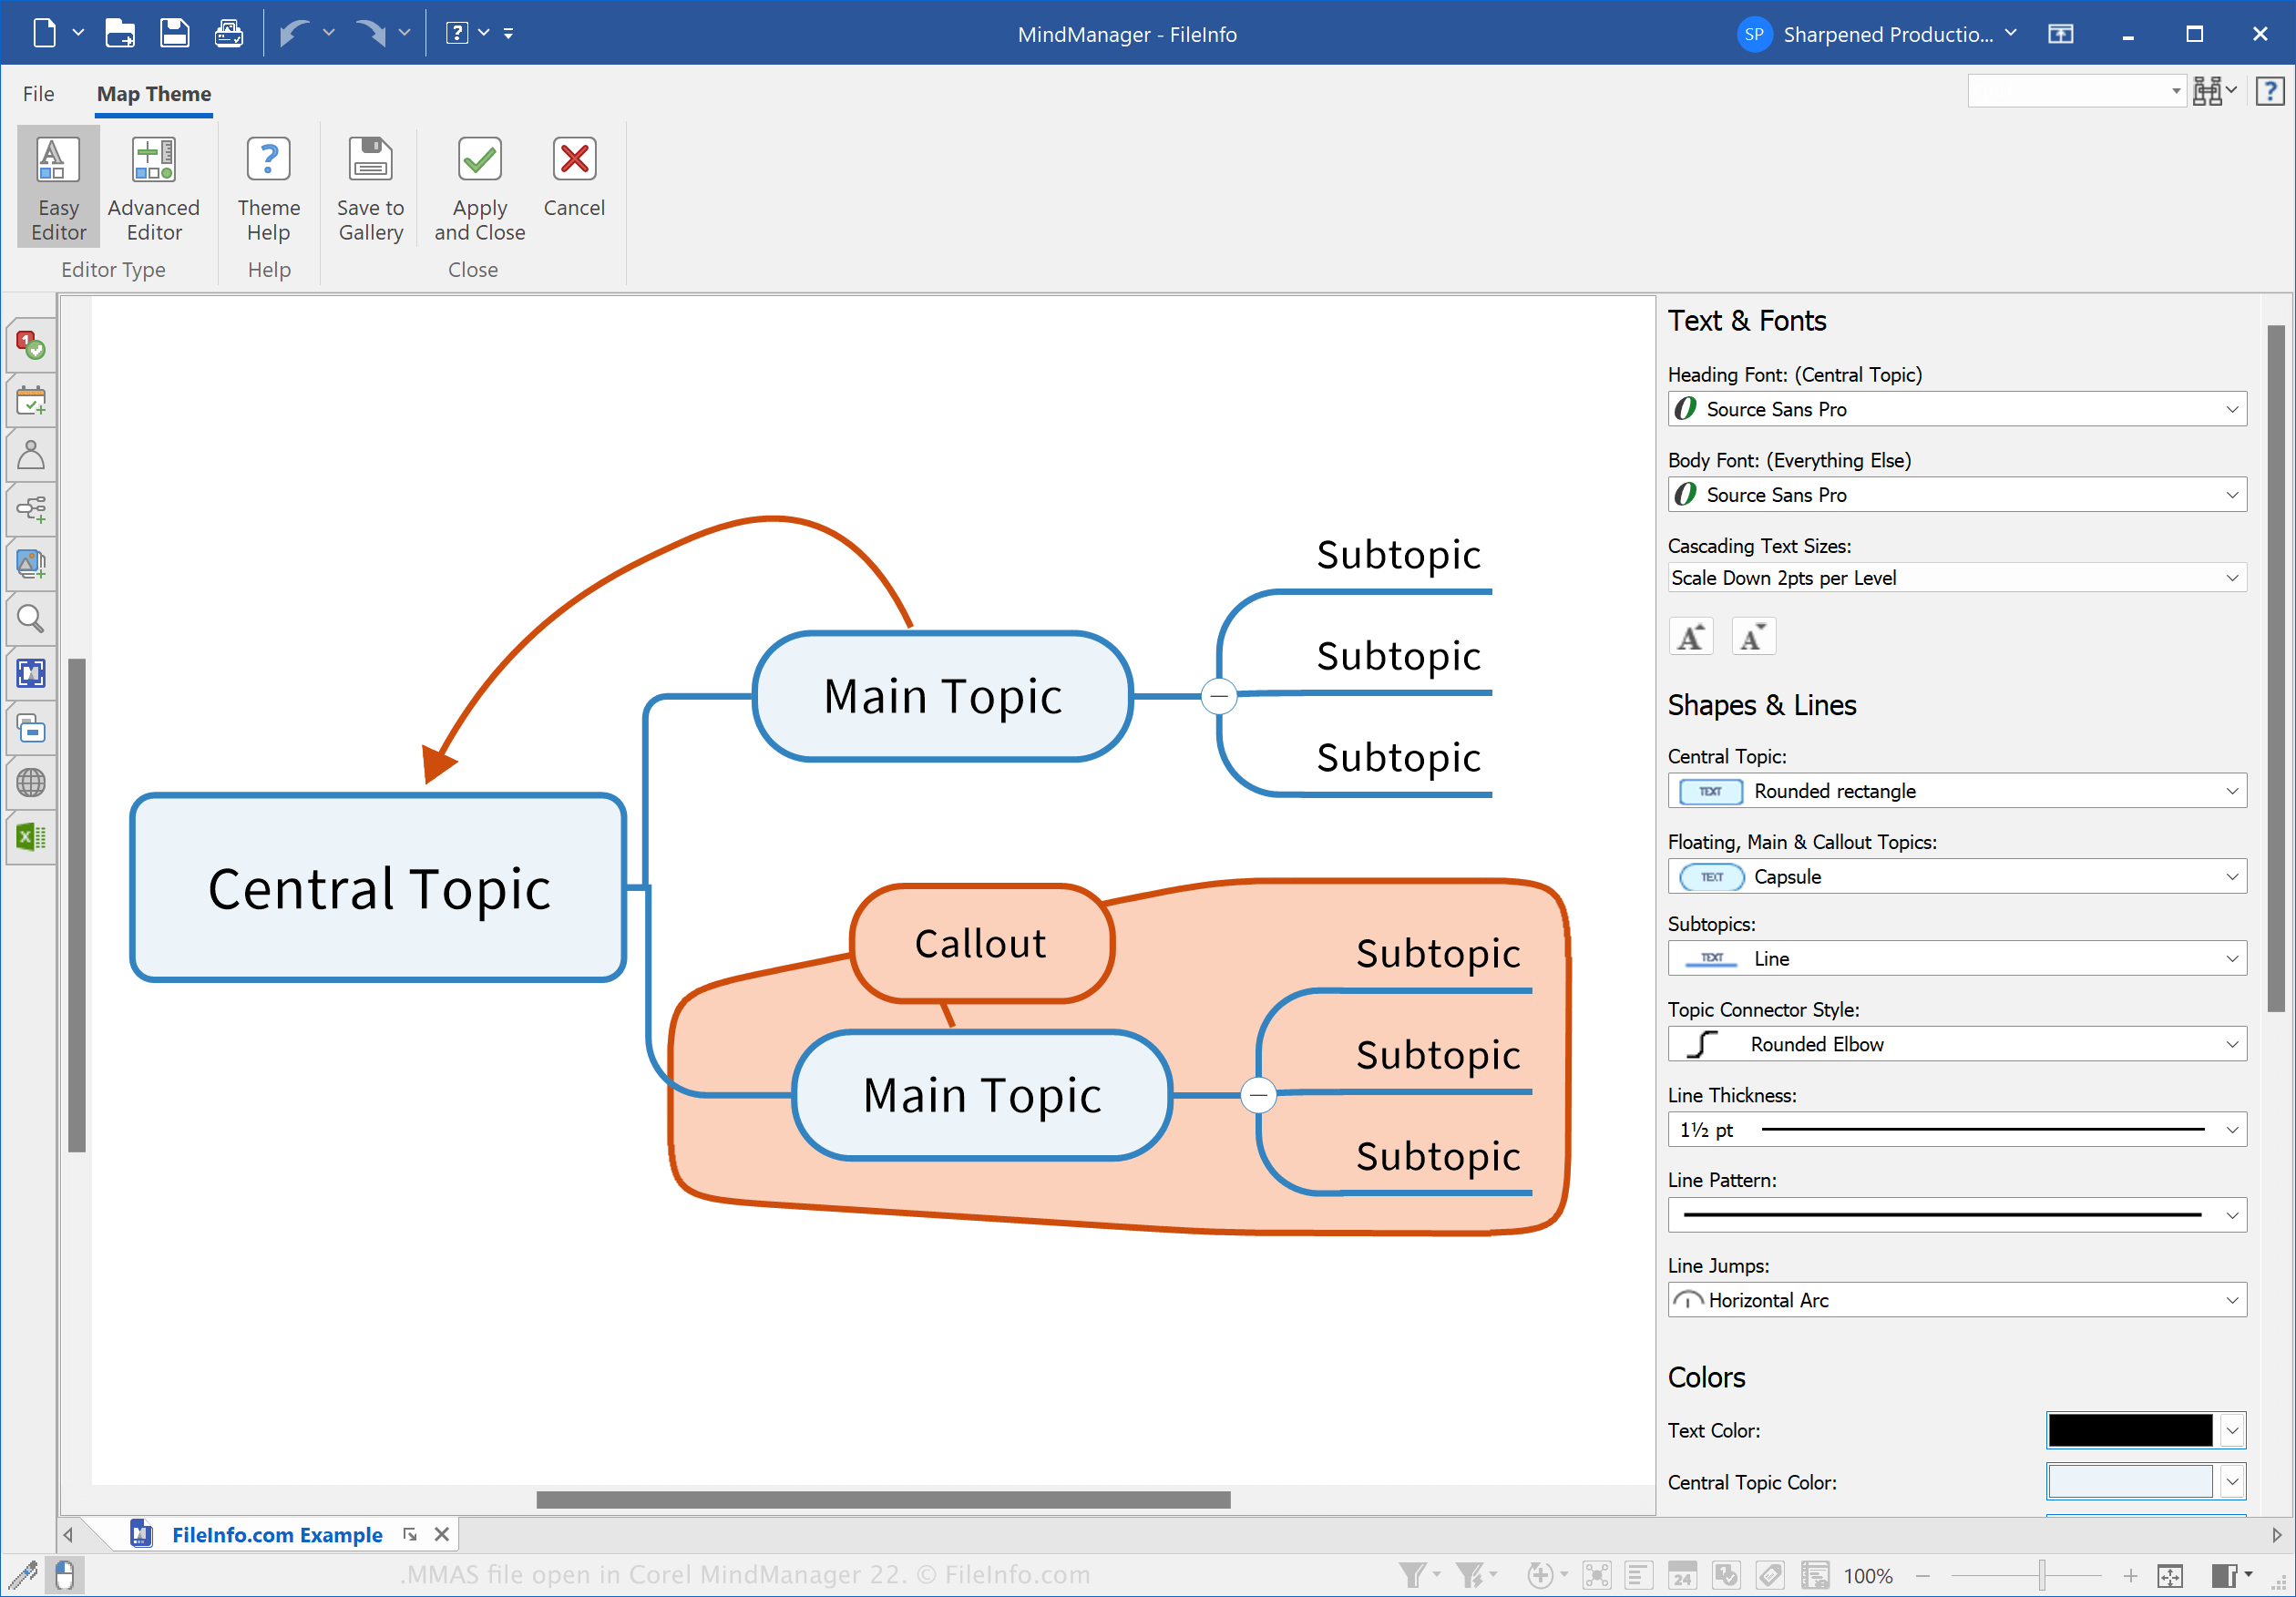Click the horizontal scrollbar under the map
Screen dimensions: 2296x1597
tap(882, 1499)
